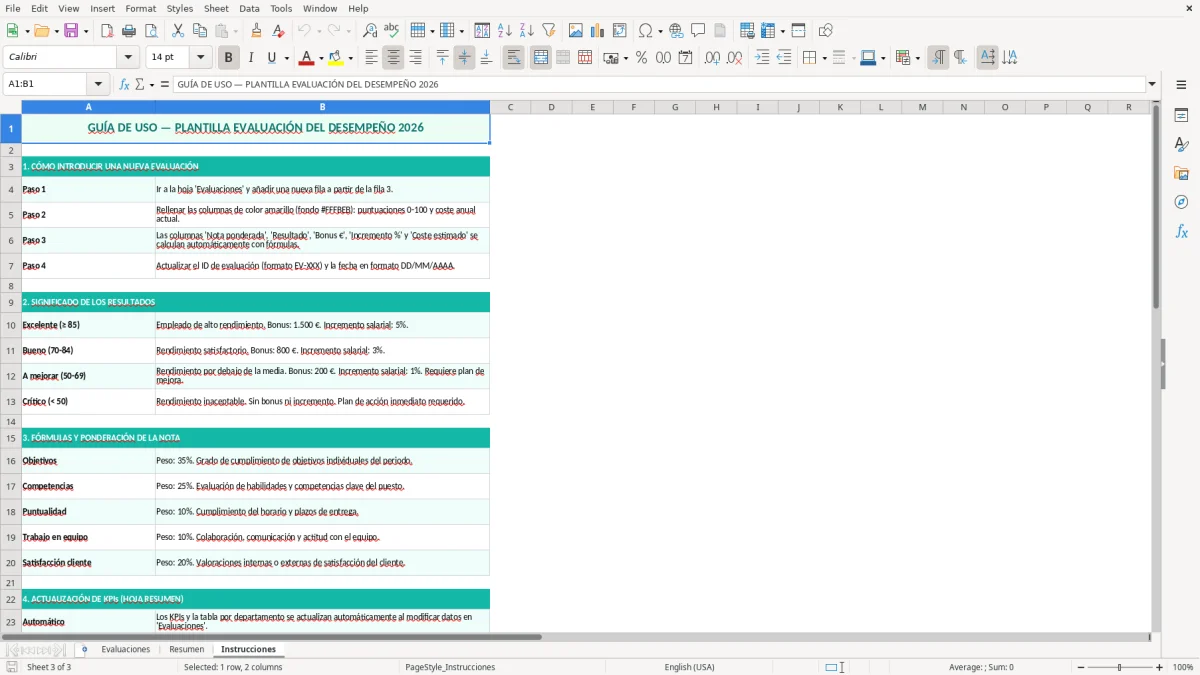
Task: Click the Merge and Center Cells icon
Action: pos(541,58)
